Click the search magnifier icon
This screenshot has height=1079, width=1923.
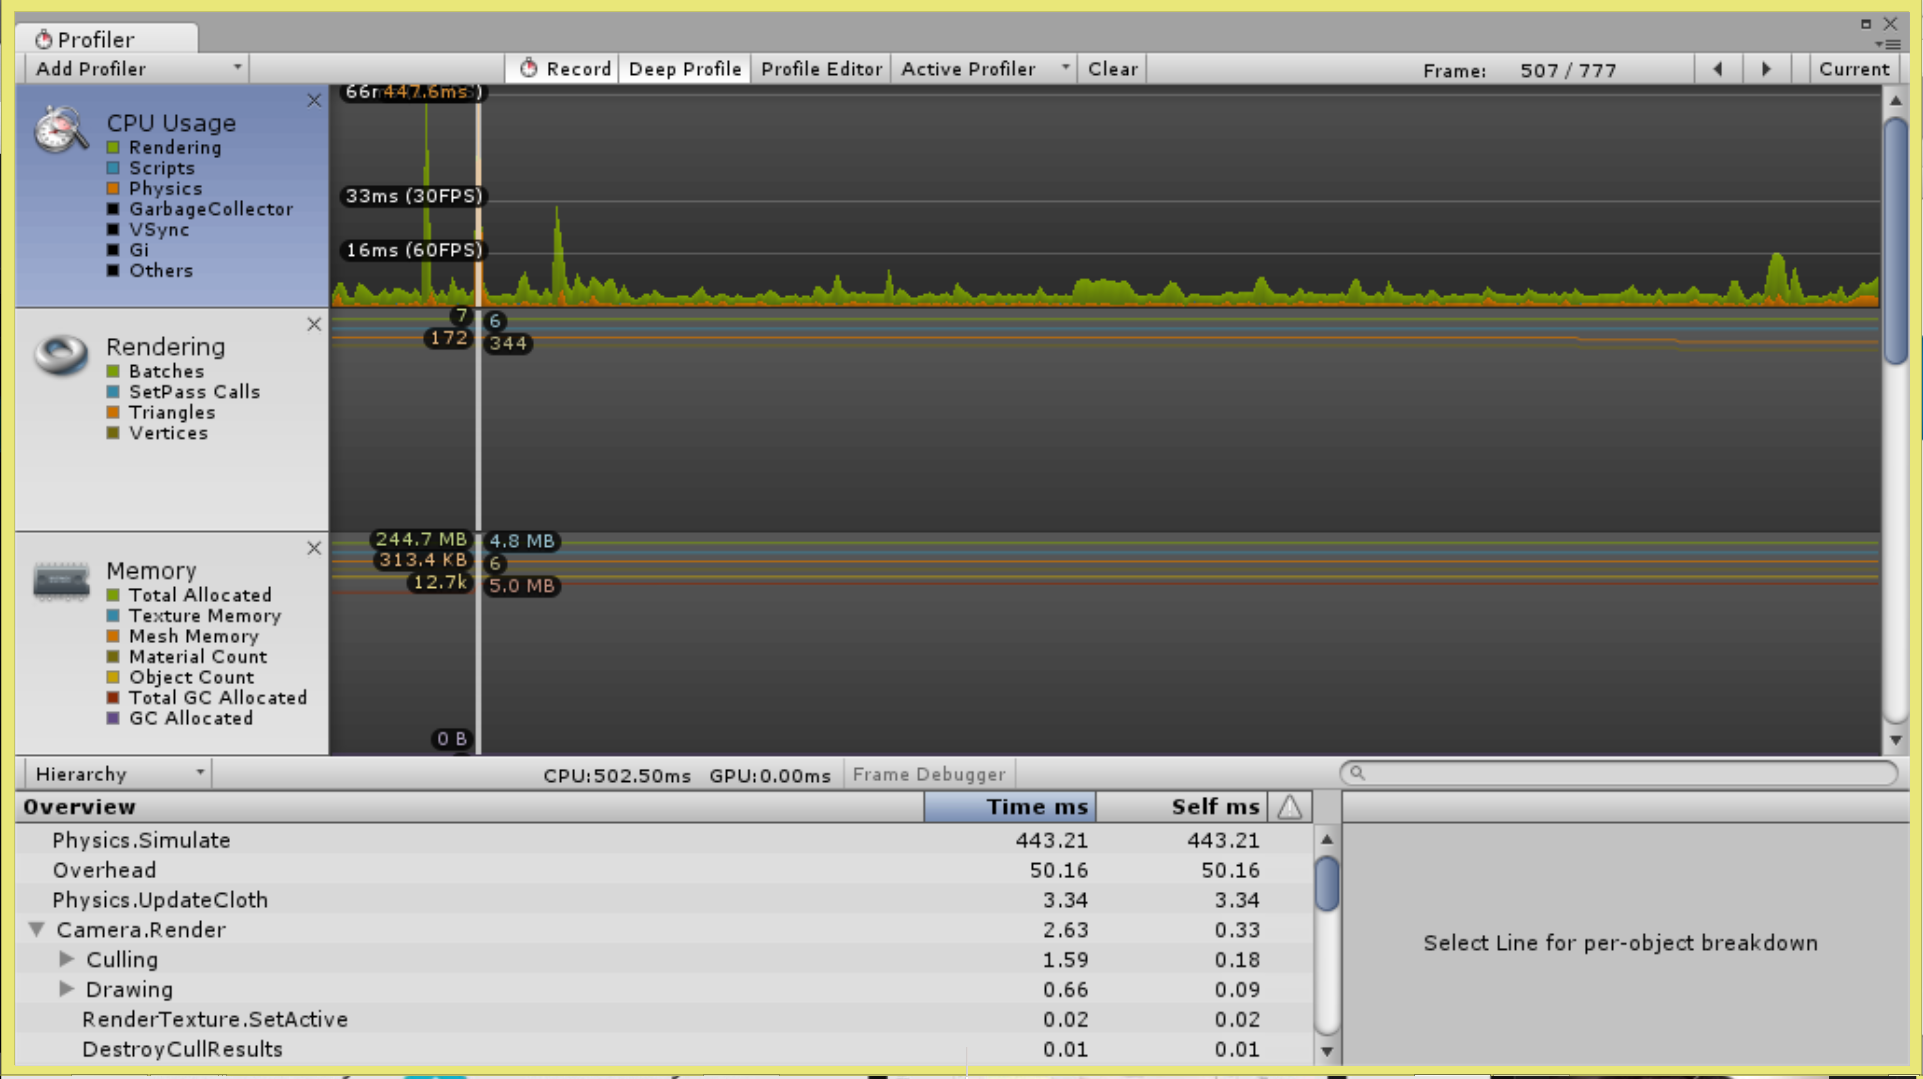coord(1357,773)
